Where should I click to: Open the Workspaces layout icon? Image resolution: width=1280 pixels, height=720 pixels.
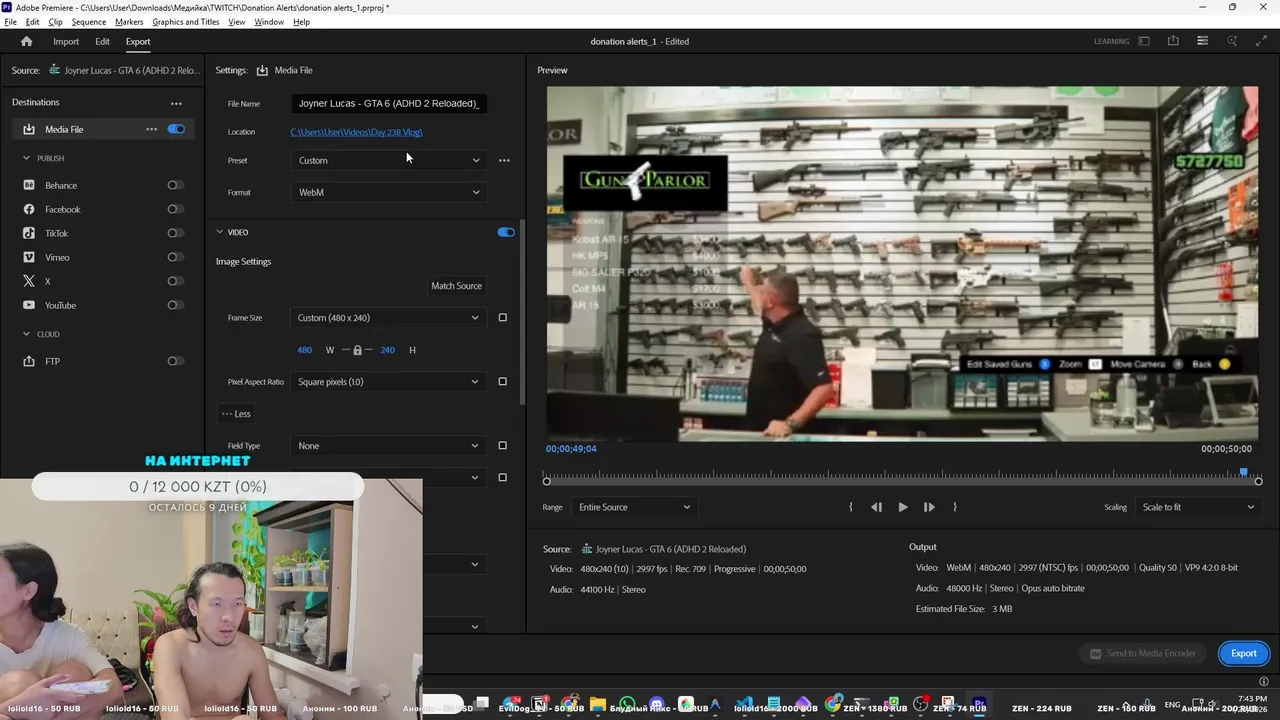click(x=1144, y=41)
